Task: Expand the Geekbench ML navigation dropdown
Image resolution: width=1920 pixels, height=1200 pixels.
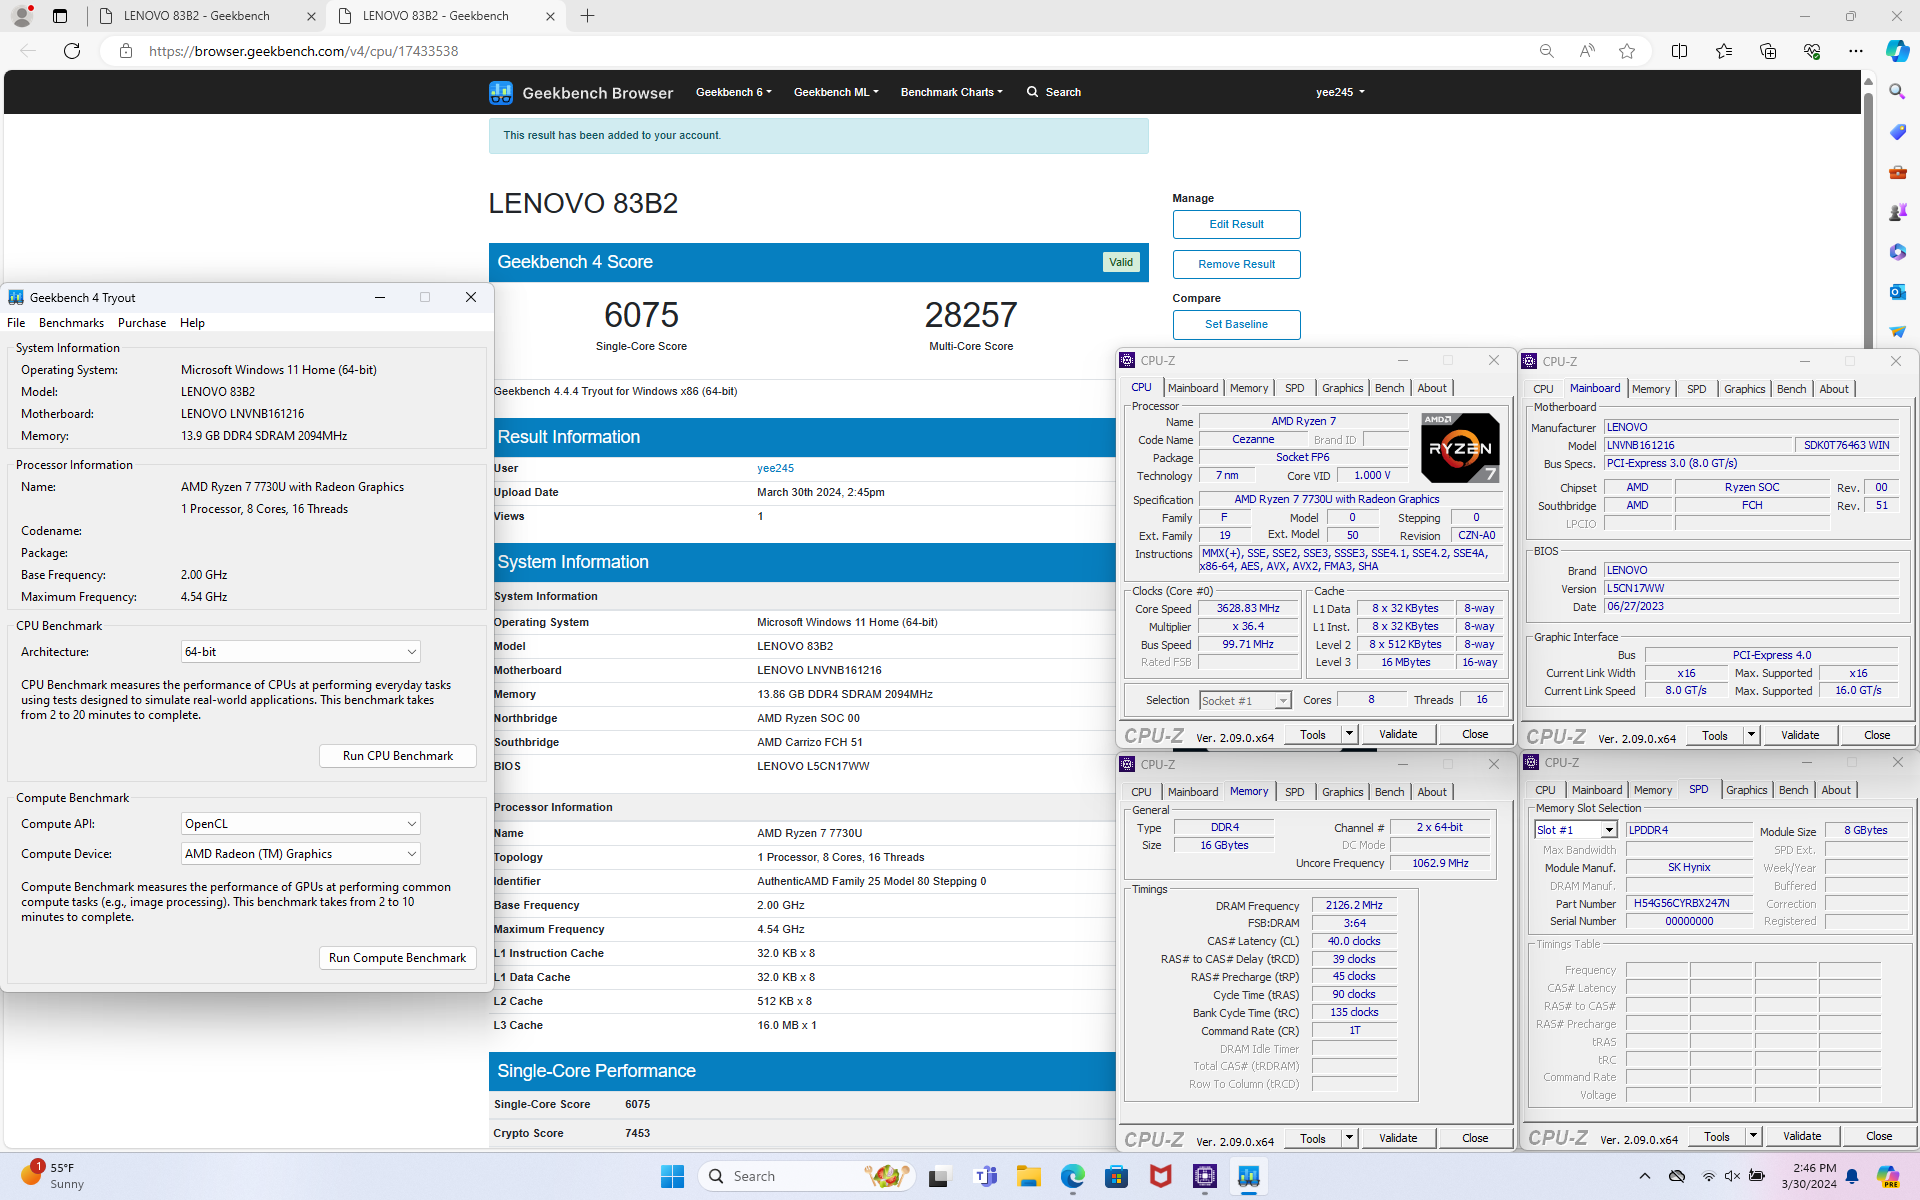Action: click(x=836, y=92)
